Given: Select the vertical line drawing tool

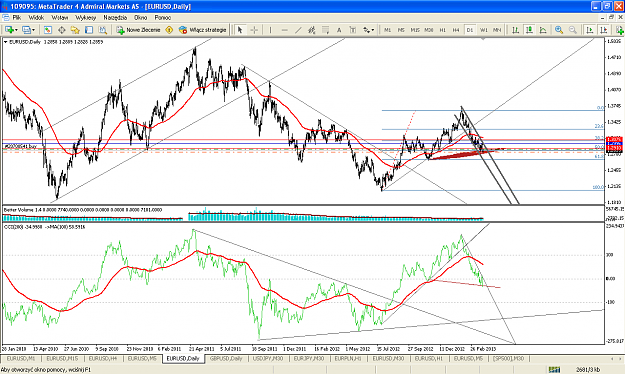Looking at the screenshot, I should click(270, 30).
